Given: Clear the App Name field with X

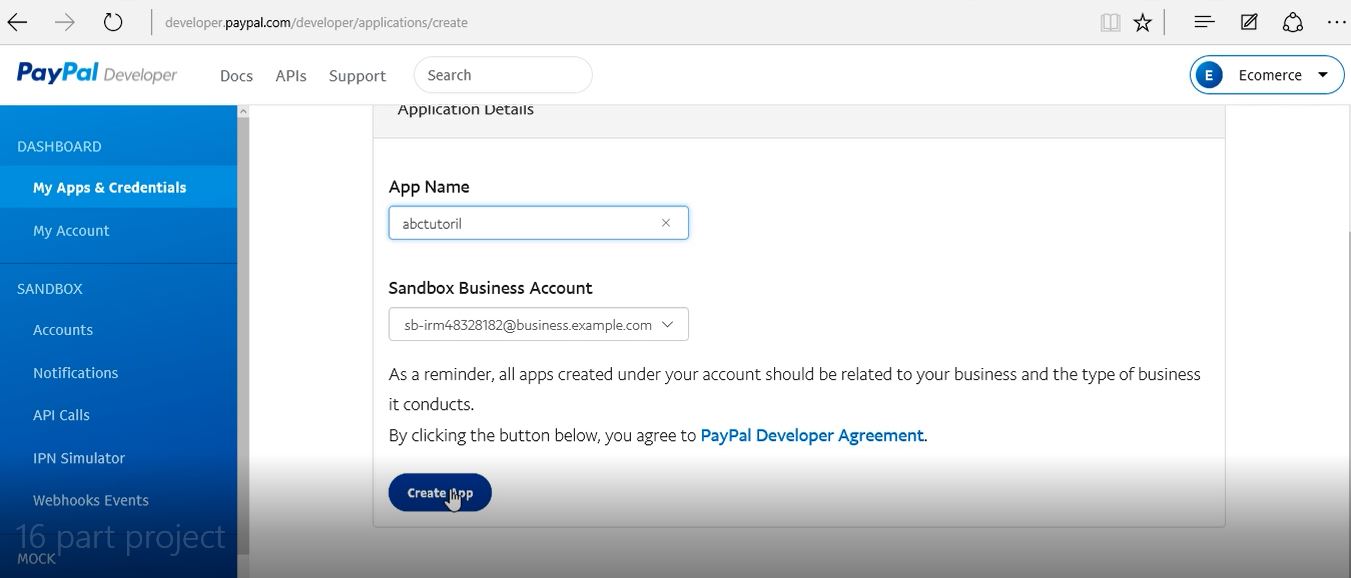Looking at the screenshot, I should pos(666,223).
